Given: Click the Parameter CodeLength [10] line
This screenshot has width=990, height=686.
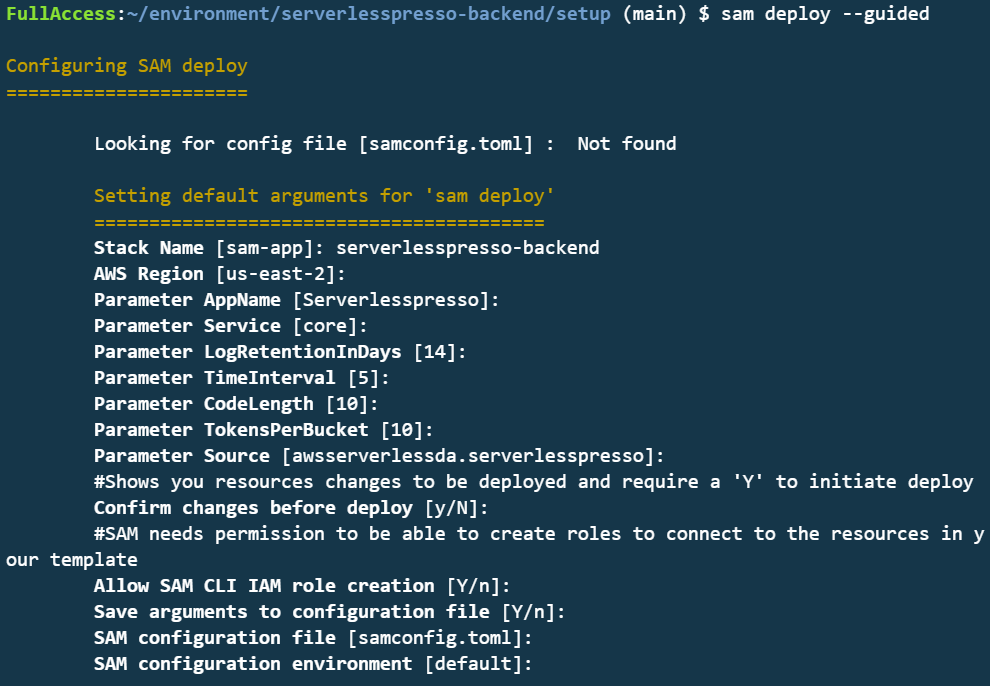Looking at the screenshot, I should [x=236, y=404].
